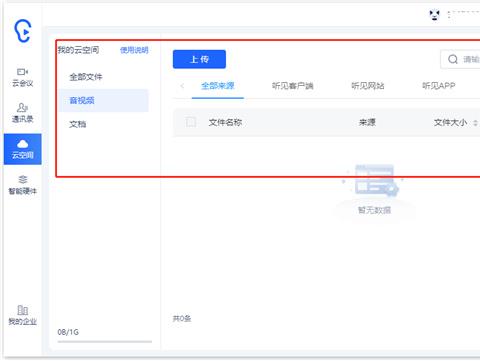Click the search input field

460,59
